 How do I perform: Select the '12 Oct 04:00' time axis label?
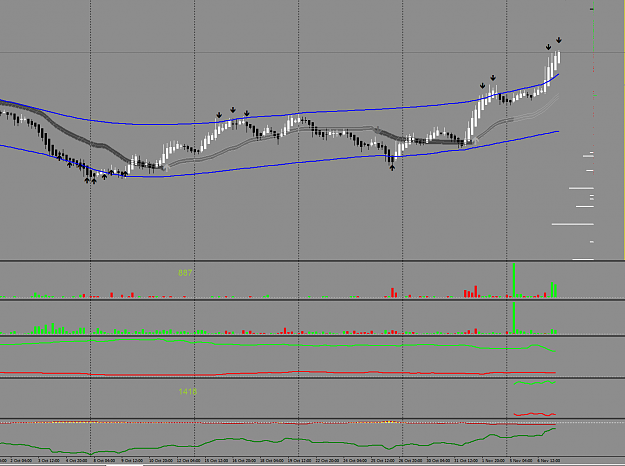[x=188, y=460]
